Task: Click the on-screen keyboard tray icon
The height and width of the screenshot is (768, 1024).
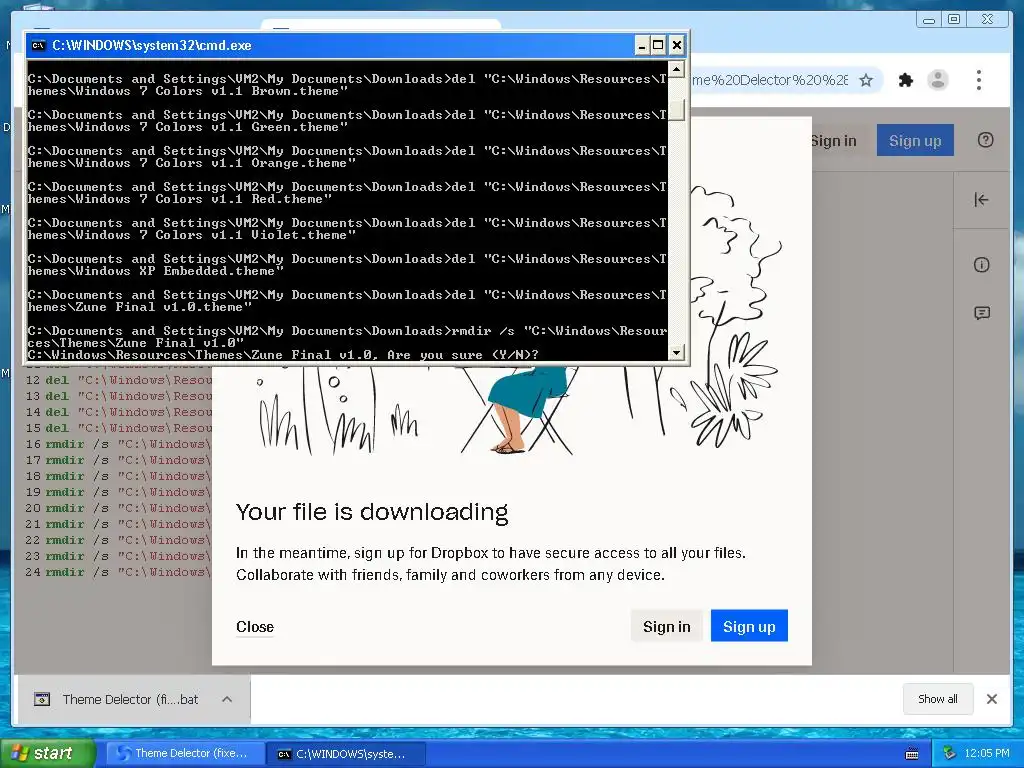Action: point(912,754)
